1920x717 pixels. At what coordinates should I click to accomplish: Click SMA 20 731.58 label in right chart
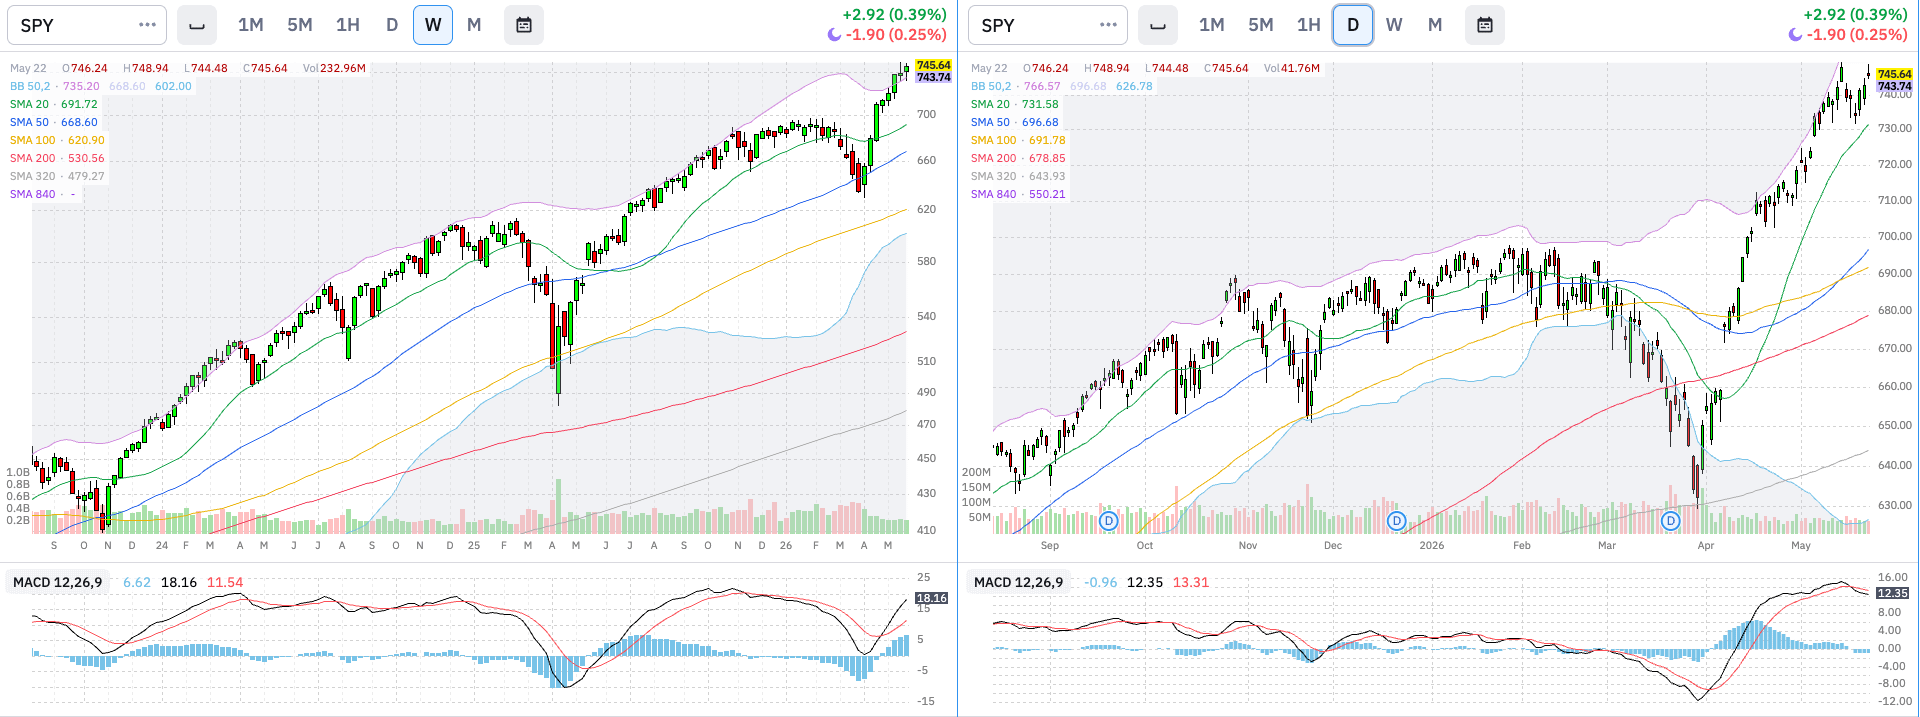(1014, 104)
